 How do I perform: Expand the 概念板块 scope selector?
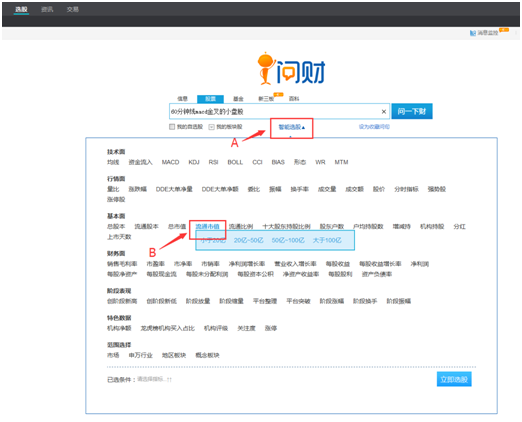coord(207,355)
